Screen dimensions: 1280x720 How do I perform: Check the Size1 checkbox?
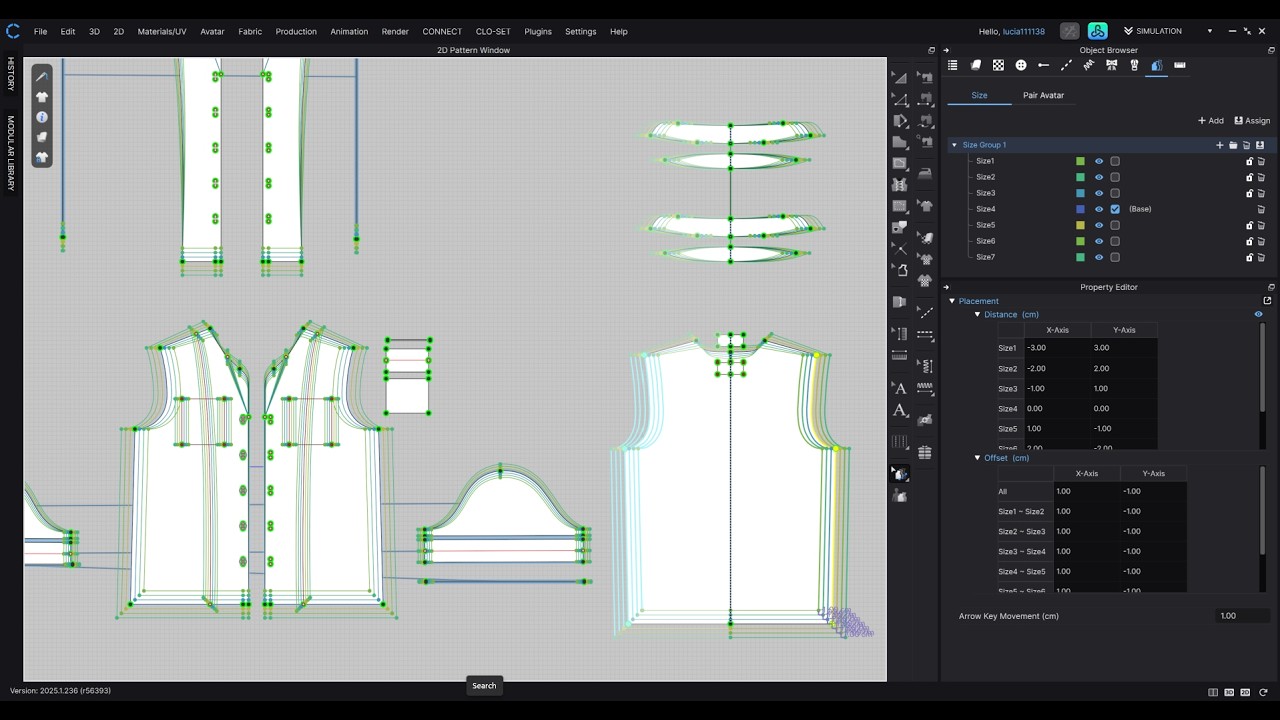[1115, 161]
